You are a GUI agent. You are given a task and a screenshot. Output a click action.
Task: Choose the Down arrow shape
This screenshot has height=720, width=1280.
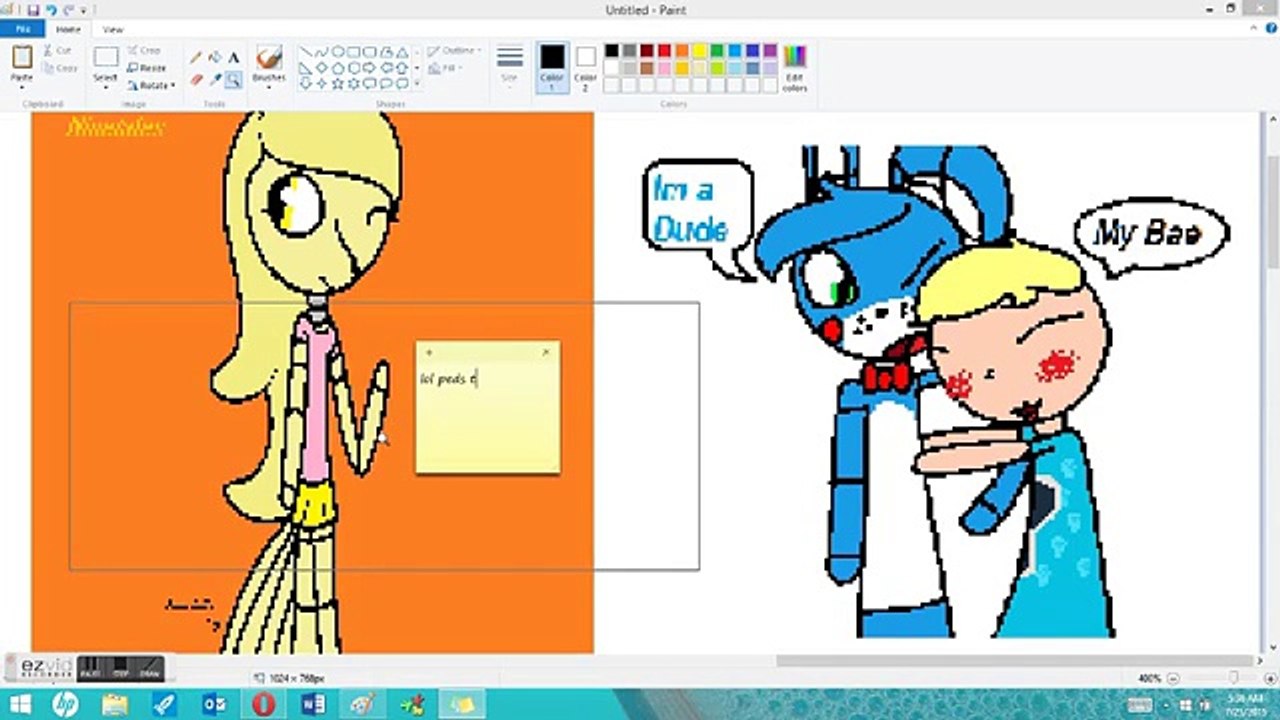coord(306,83)
